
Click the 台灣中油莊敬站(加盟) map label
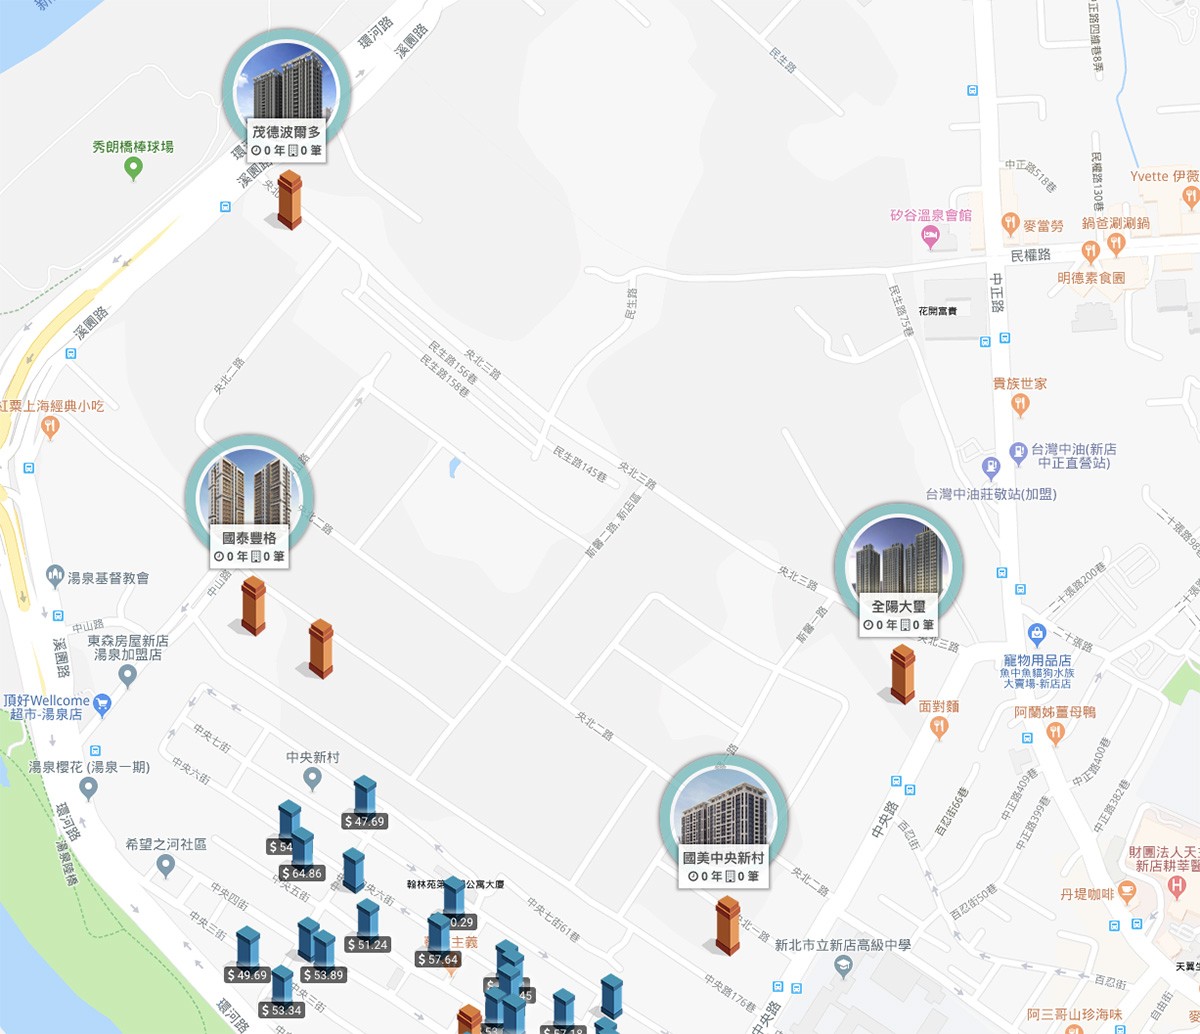pos(990,494)
